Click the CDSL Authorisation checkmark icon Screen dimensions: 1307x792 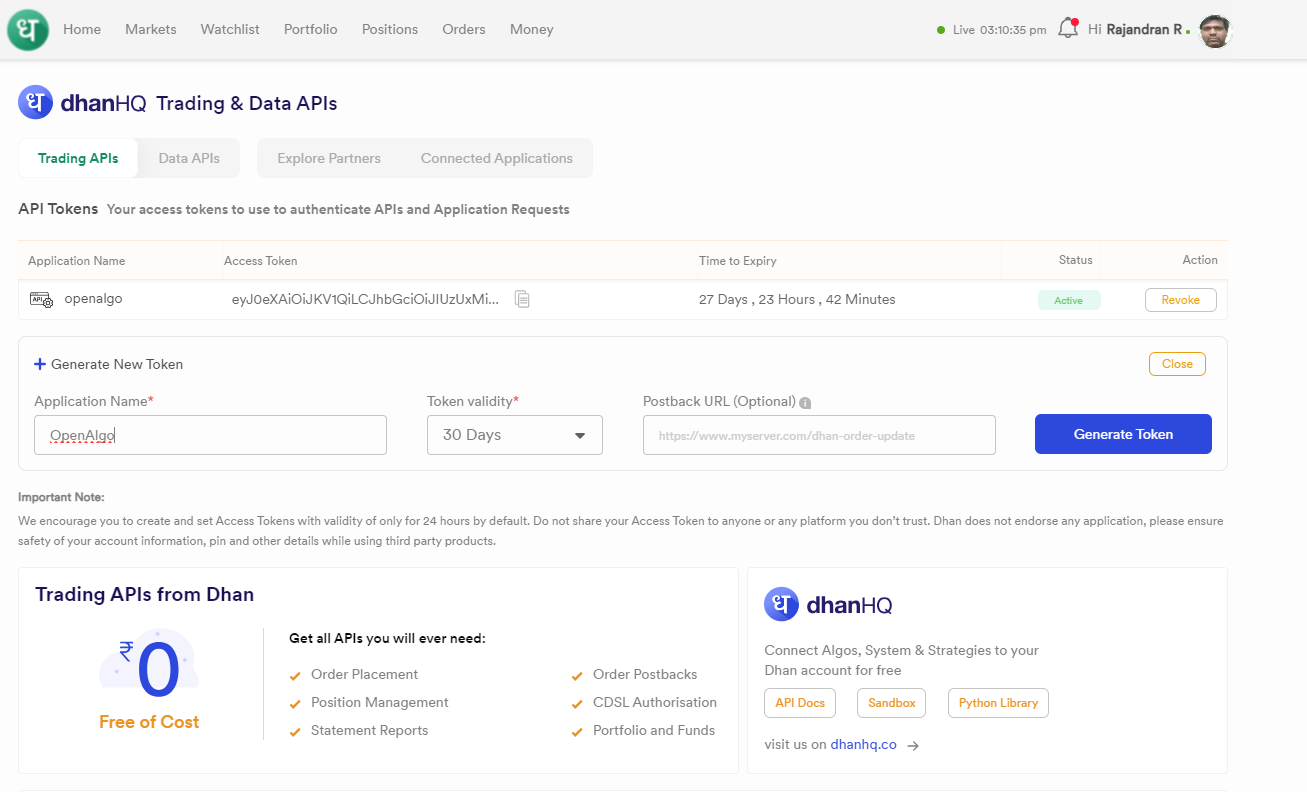(x=577, y=704)
